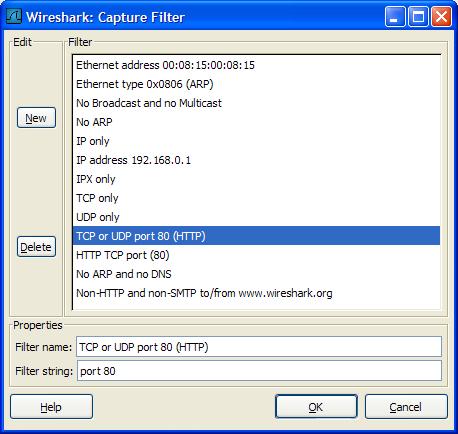Screen dimensions: 458x434
Task: Focus the Filter string input field
Action: coord(259,371)
